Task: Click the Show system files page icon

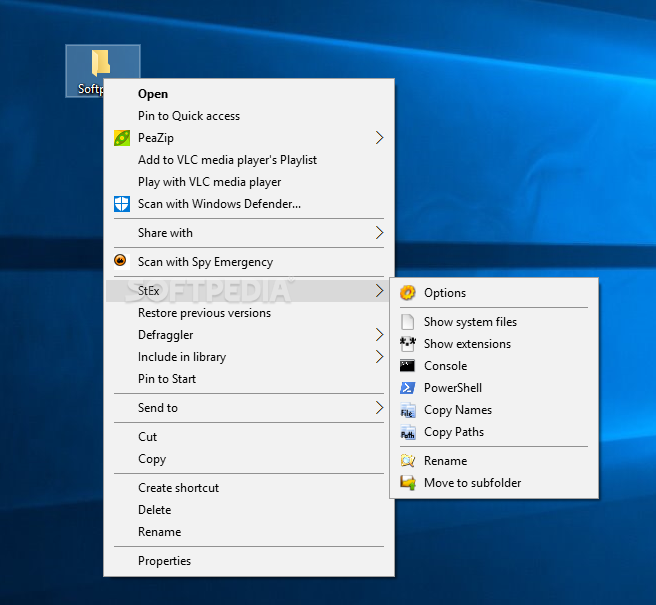Action: 407,322
